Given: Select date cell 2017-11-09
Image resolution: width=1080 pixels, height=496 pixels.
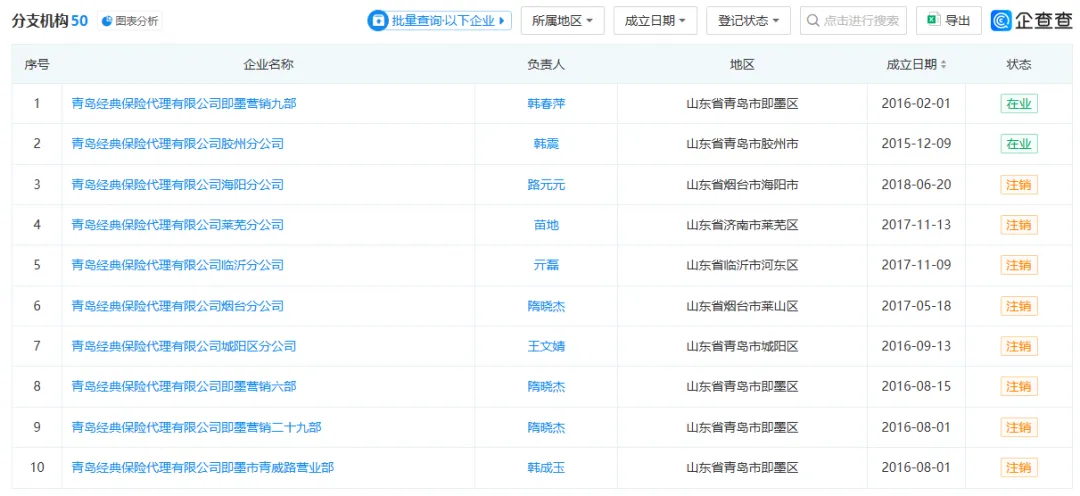Looking at the screenshot, I should (915, 265).
